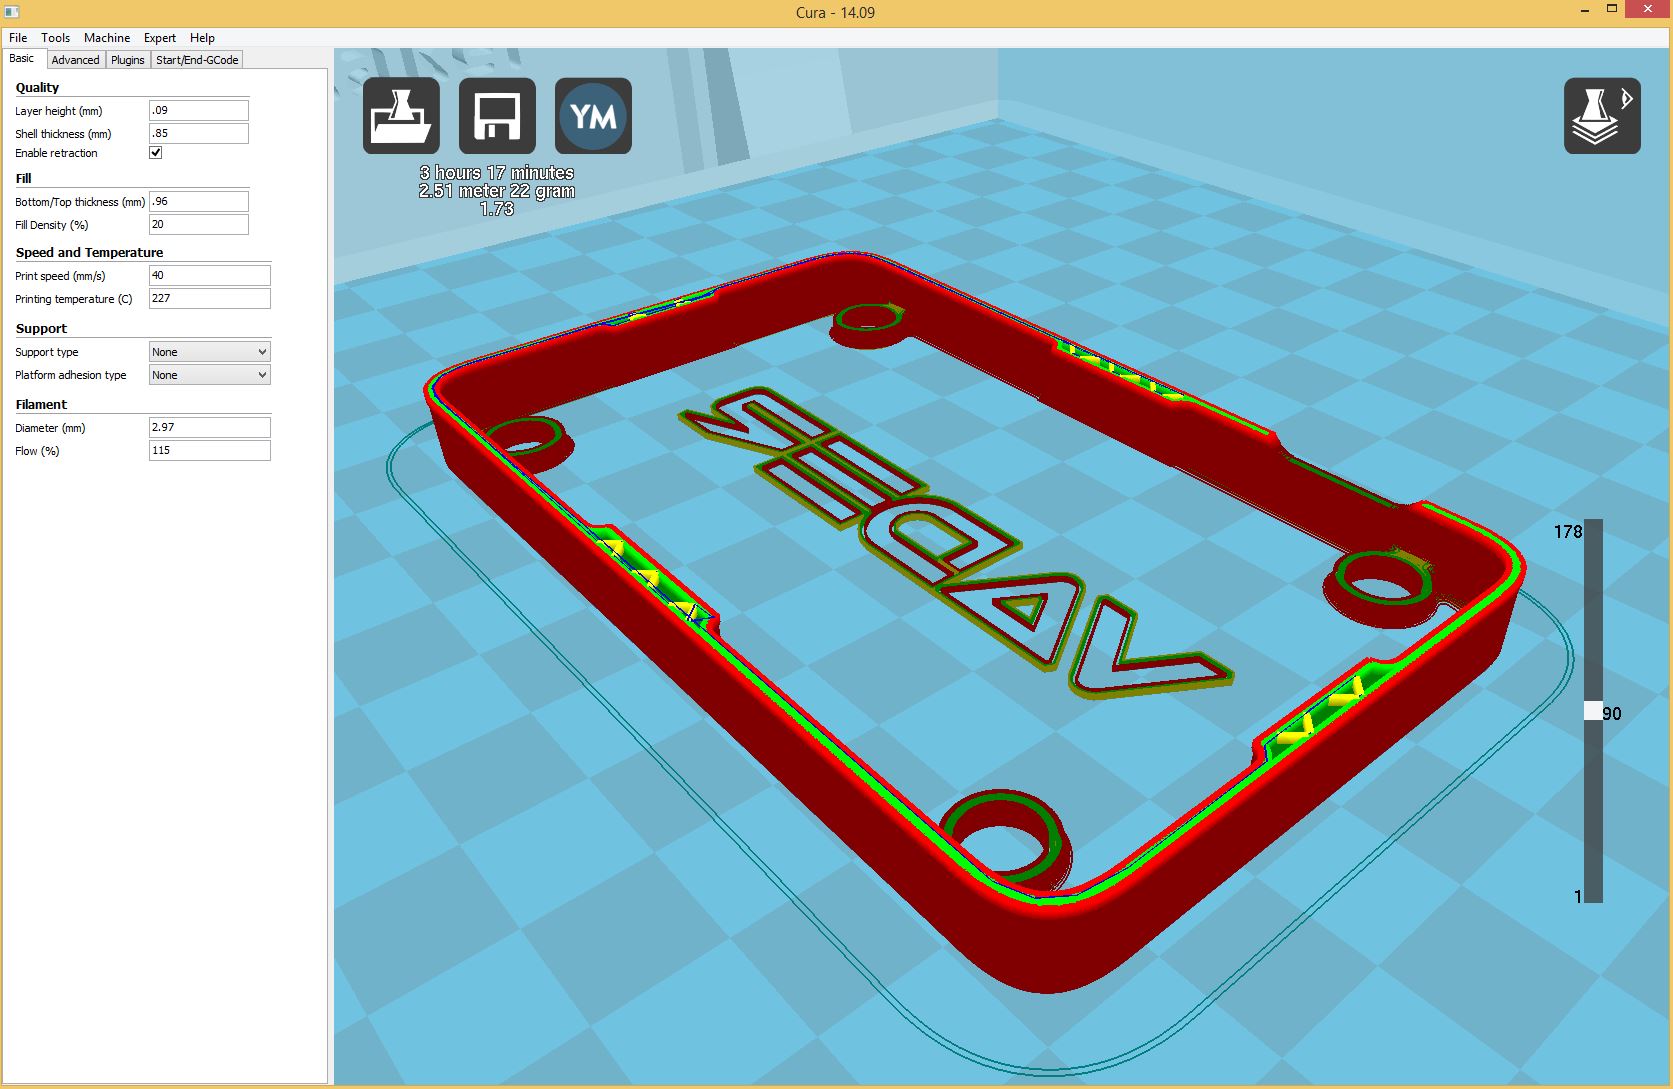Expand the Platform adhesion type dropdown
The image size is (1673, 1089).
coord(209,375)
